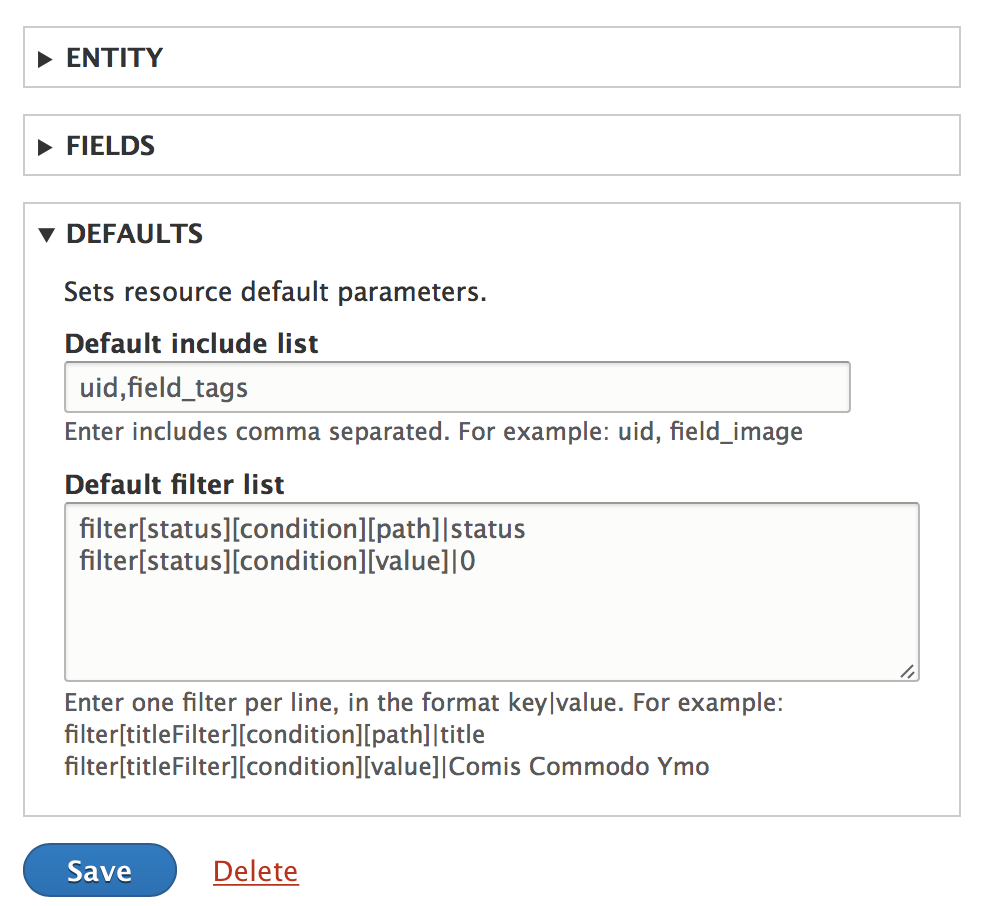Select the Default include list field
Screen dimensions: 982x906
coord(457,386)
